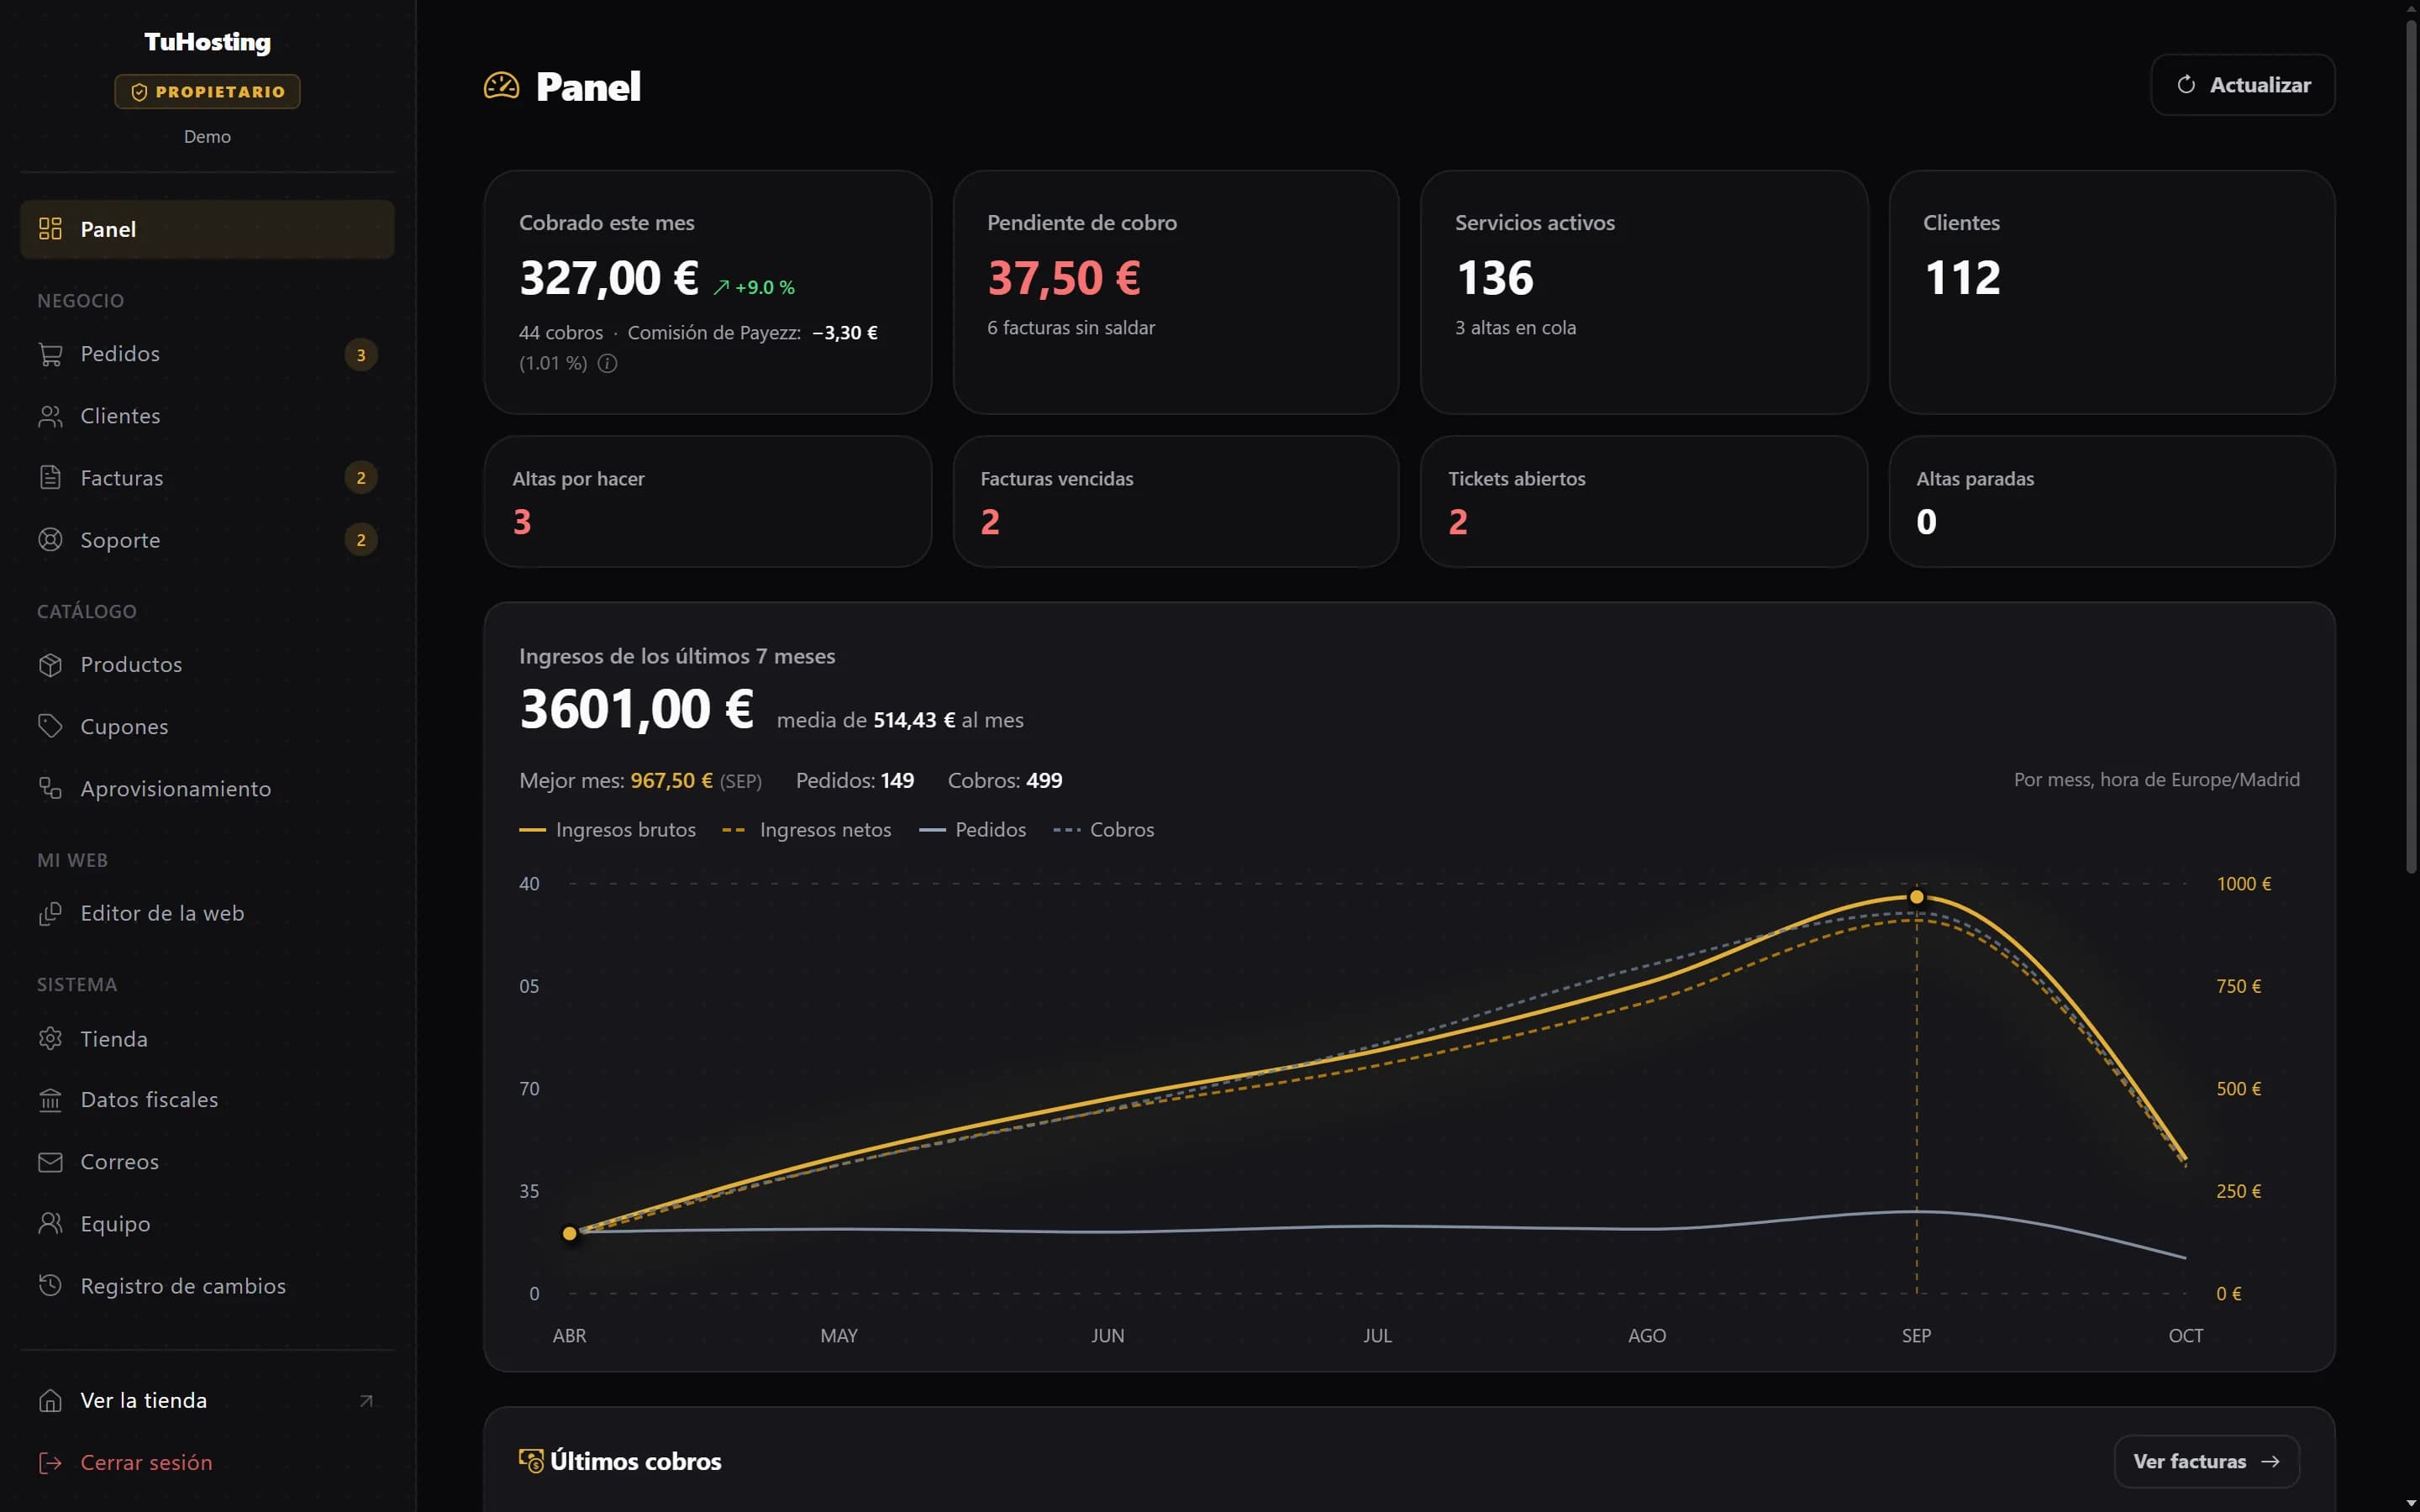Click the page vertical scrollbar
The height and width of the screenshot is (1512, 2420).
pos(2411,445)
